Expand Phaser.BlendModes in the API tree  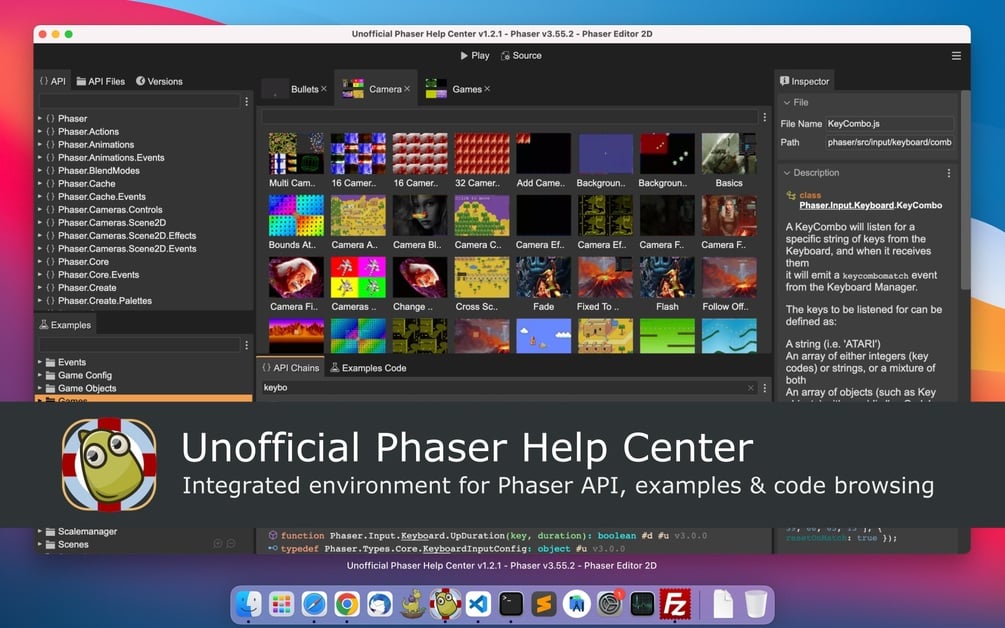(40, 170)
